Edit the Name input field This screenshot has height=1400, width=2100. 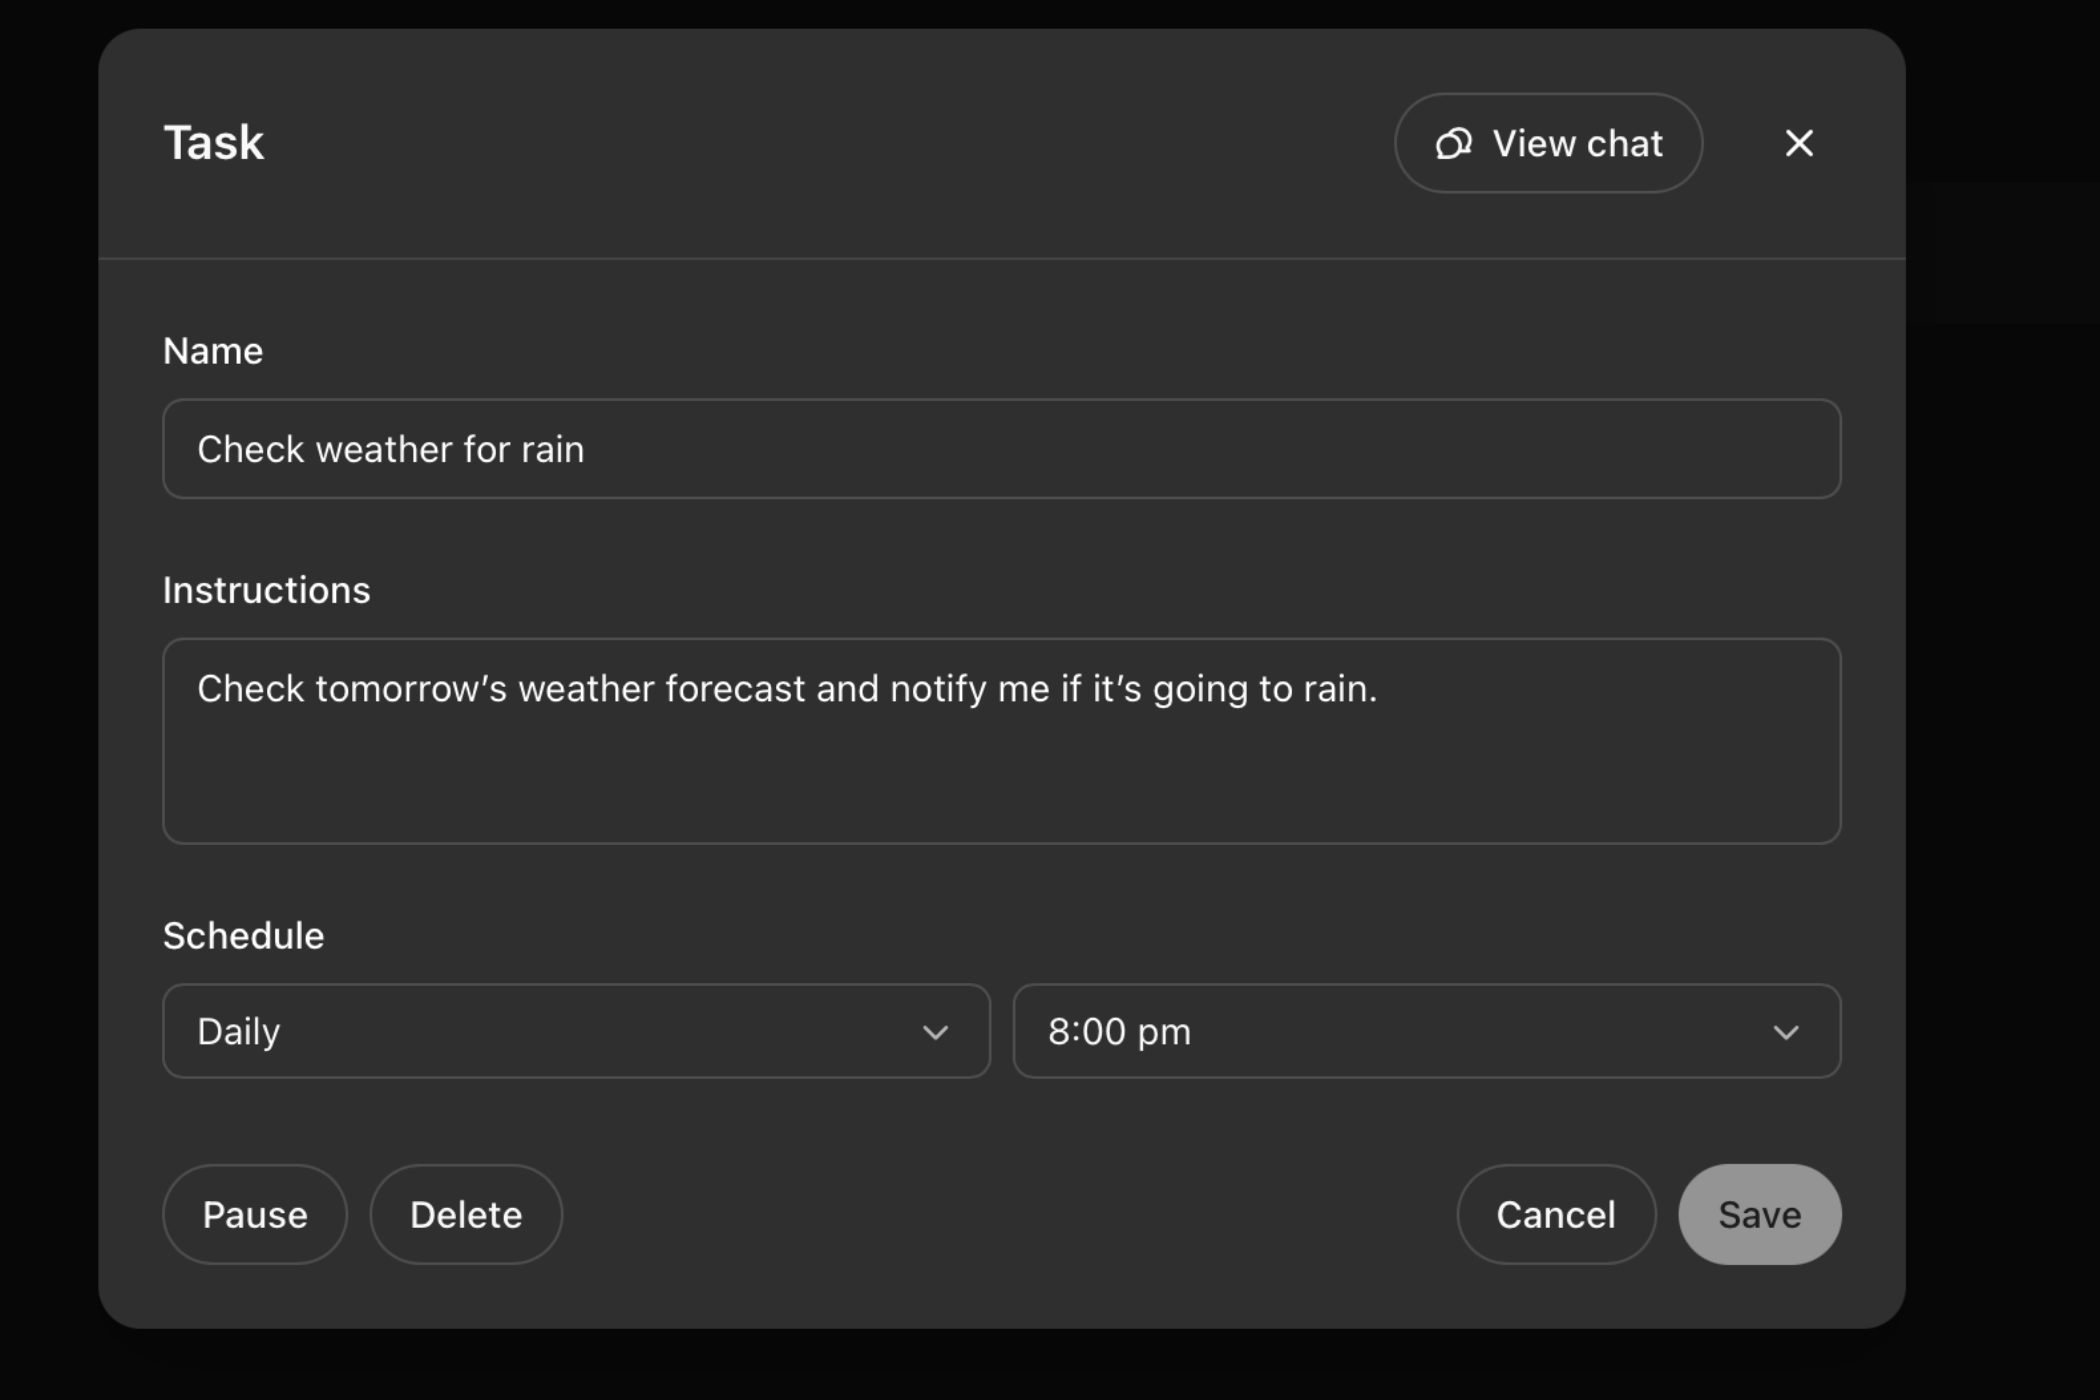(1002, 448)
